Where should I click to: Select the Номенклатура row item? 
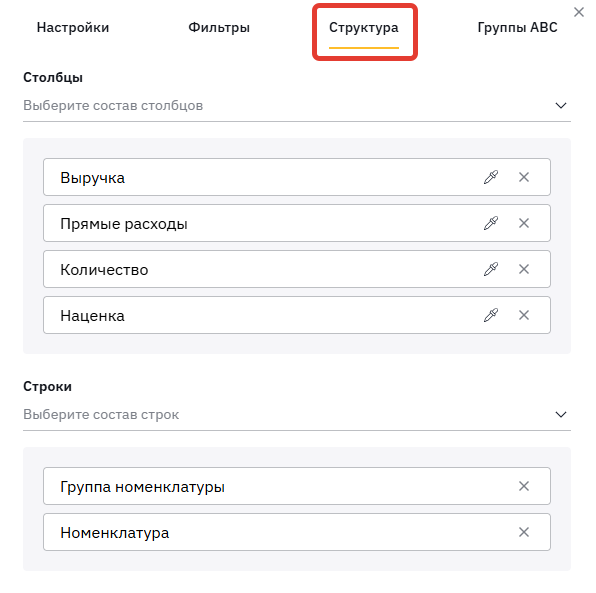(297, 532)
